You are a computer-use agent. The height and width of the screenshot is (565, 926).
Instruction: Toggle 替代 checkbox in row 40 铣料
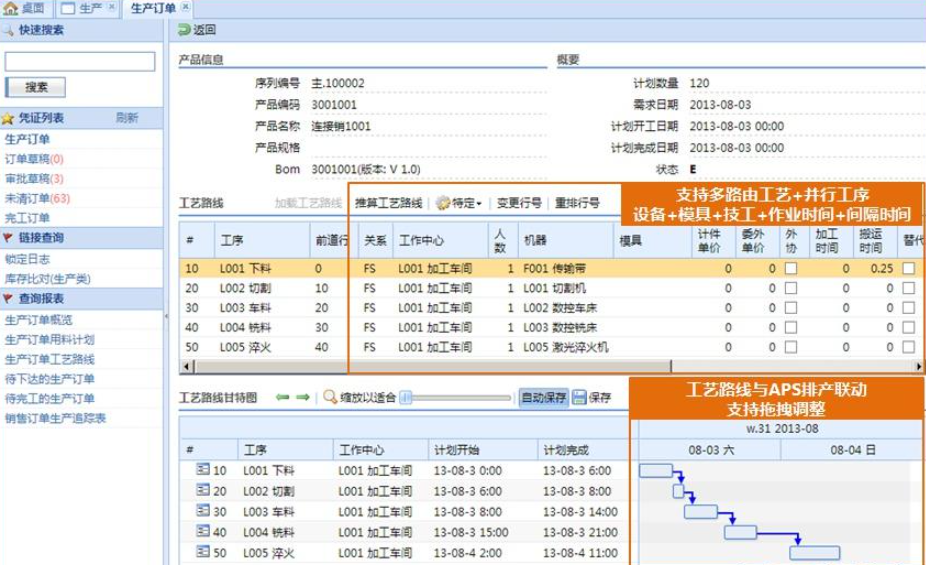click(x=908, y=327)
